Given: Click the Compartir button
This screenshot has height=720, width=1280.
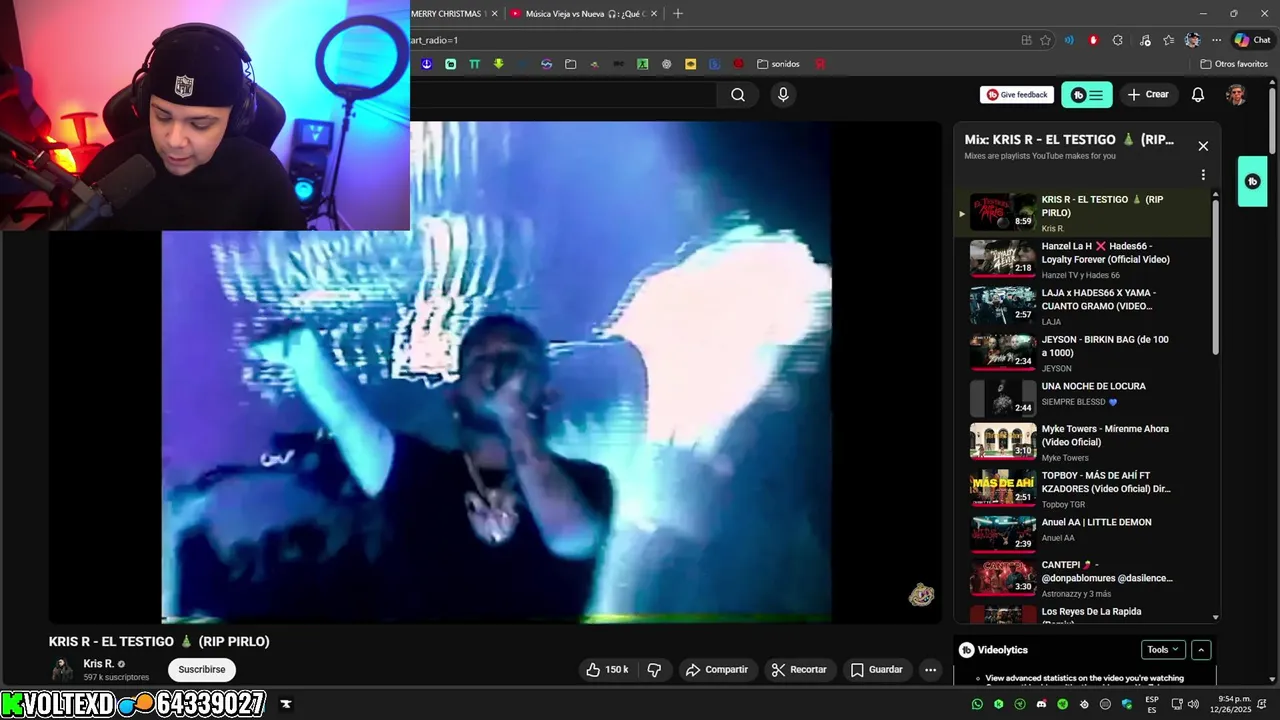Looking at the screenshot, I should click(x=716, y=670).
